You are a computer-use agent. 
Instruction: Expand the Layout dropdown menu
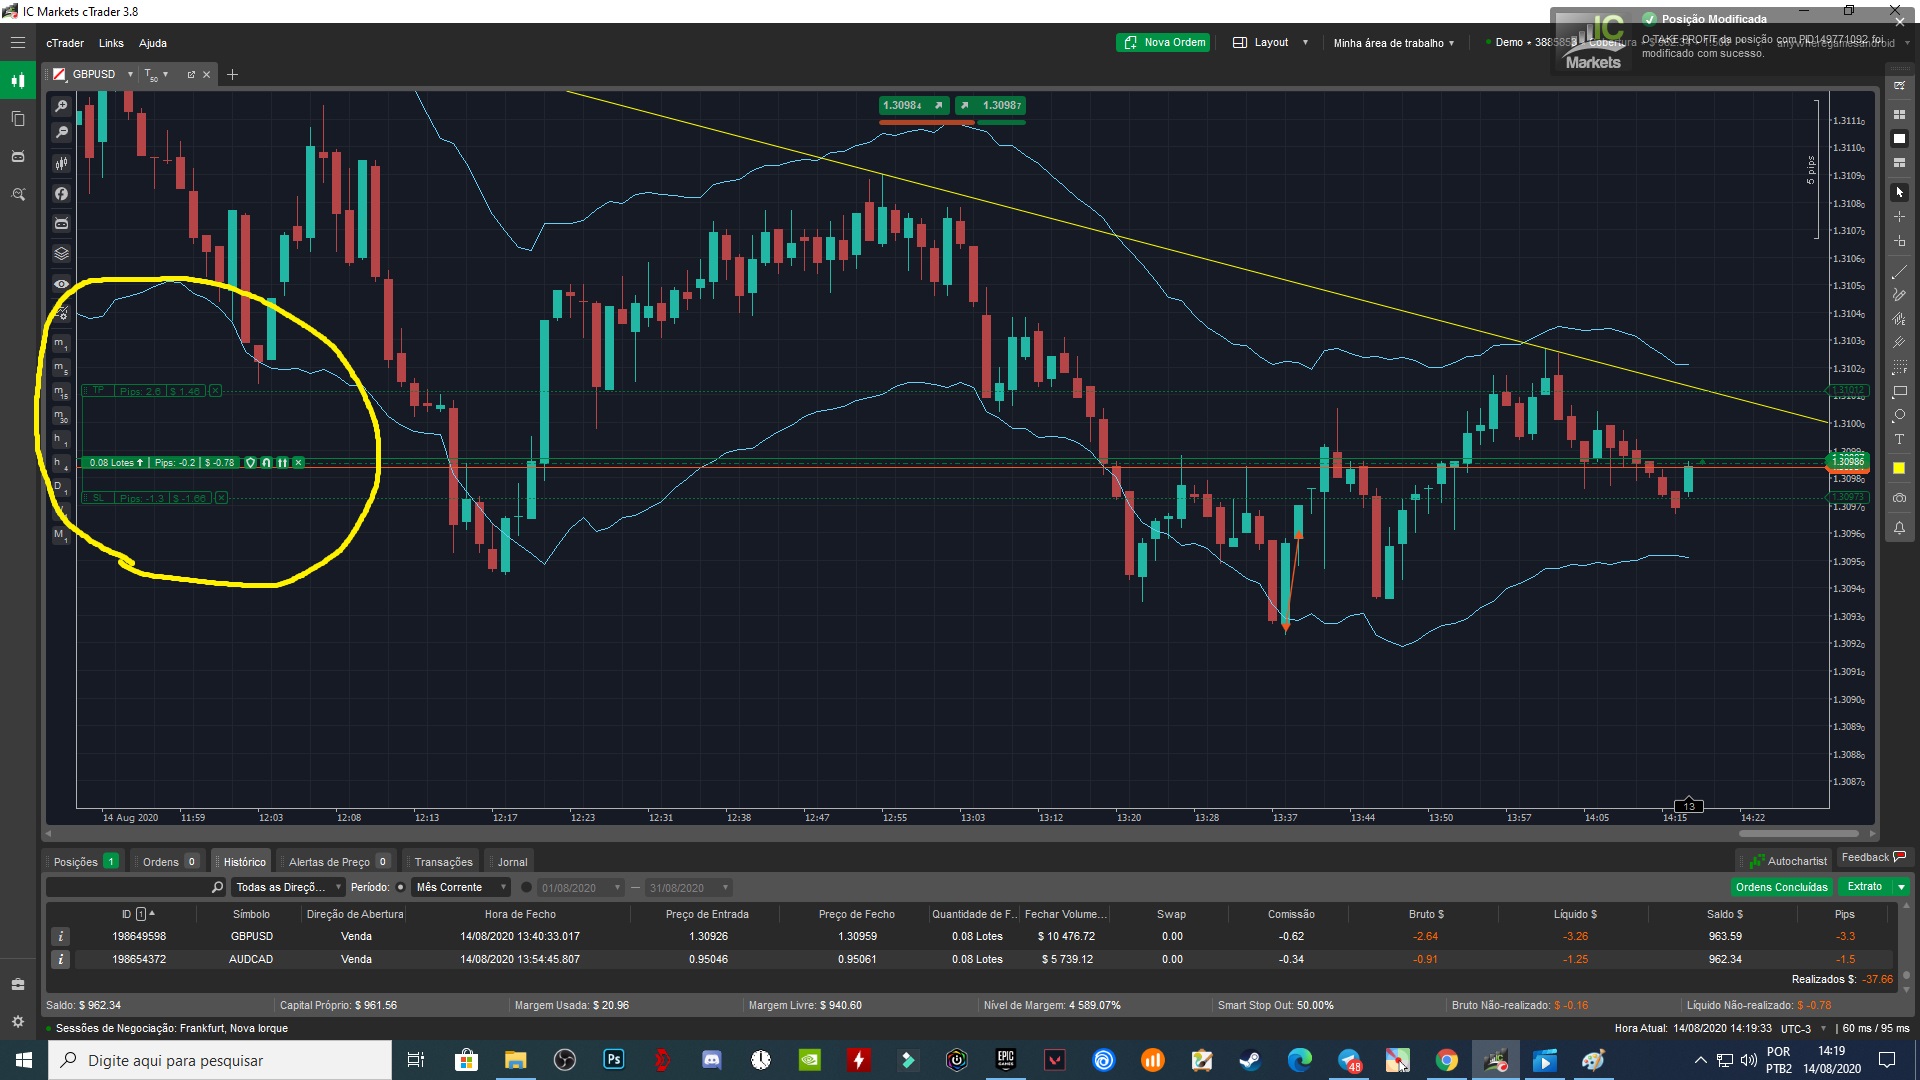pos(1270,43)
